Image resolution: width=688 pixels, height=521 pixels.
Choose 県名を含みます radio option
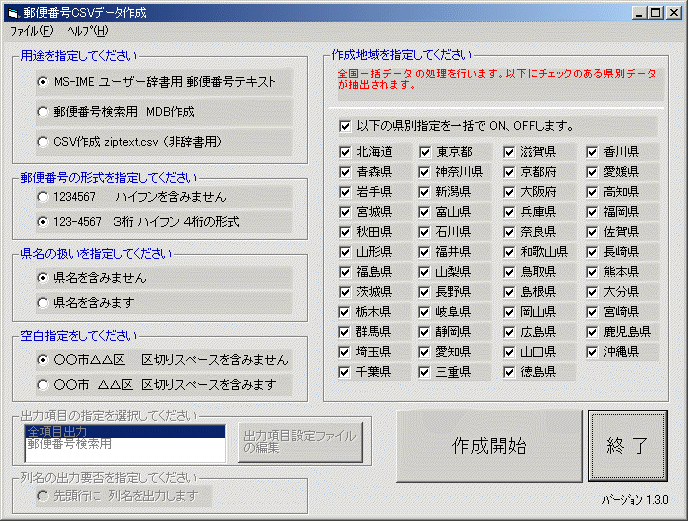coord(43,301)
